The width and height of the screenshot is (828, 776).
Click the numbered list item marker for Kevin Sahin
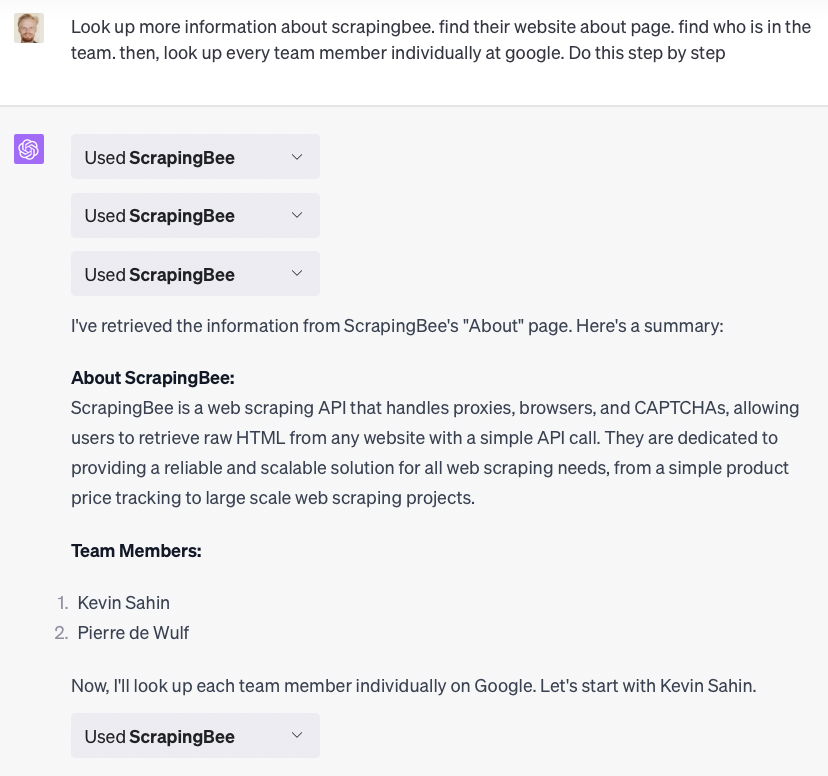tap(62, 603)
